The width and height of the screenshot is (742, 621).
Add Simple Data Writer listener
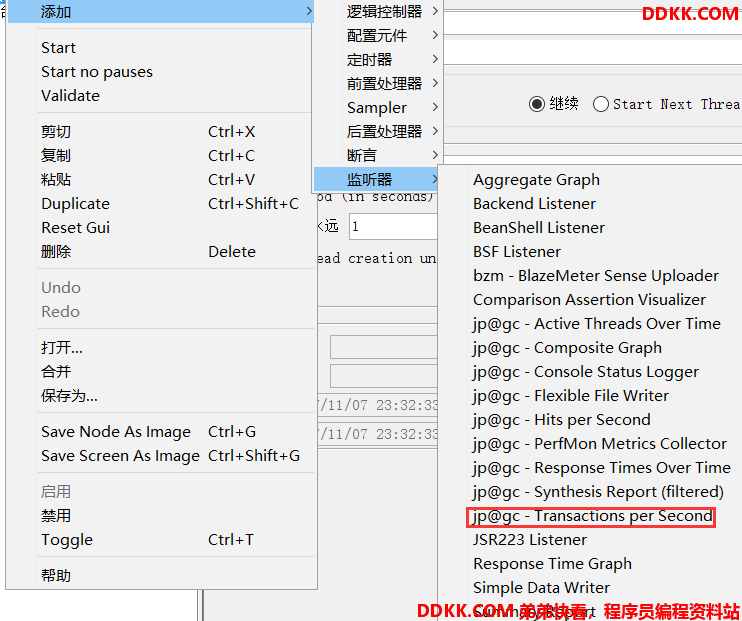click(x=541, y=588)
